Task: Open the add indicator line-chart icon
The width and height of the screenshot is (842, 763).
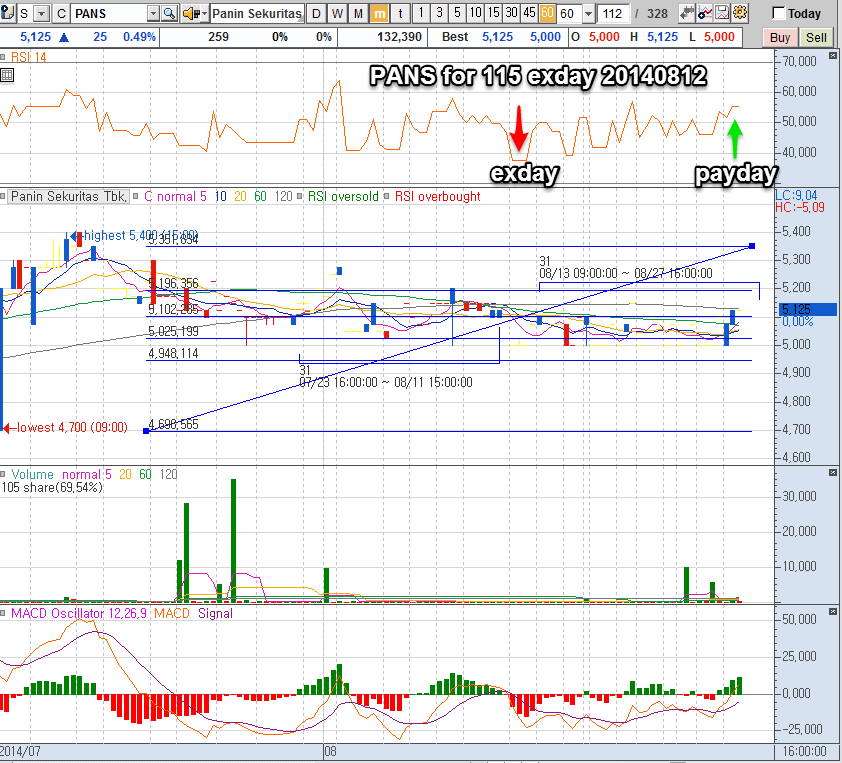Action: 704,13
